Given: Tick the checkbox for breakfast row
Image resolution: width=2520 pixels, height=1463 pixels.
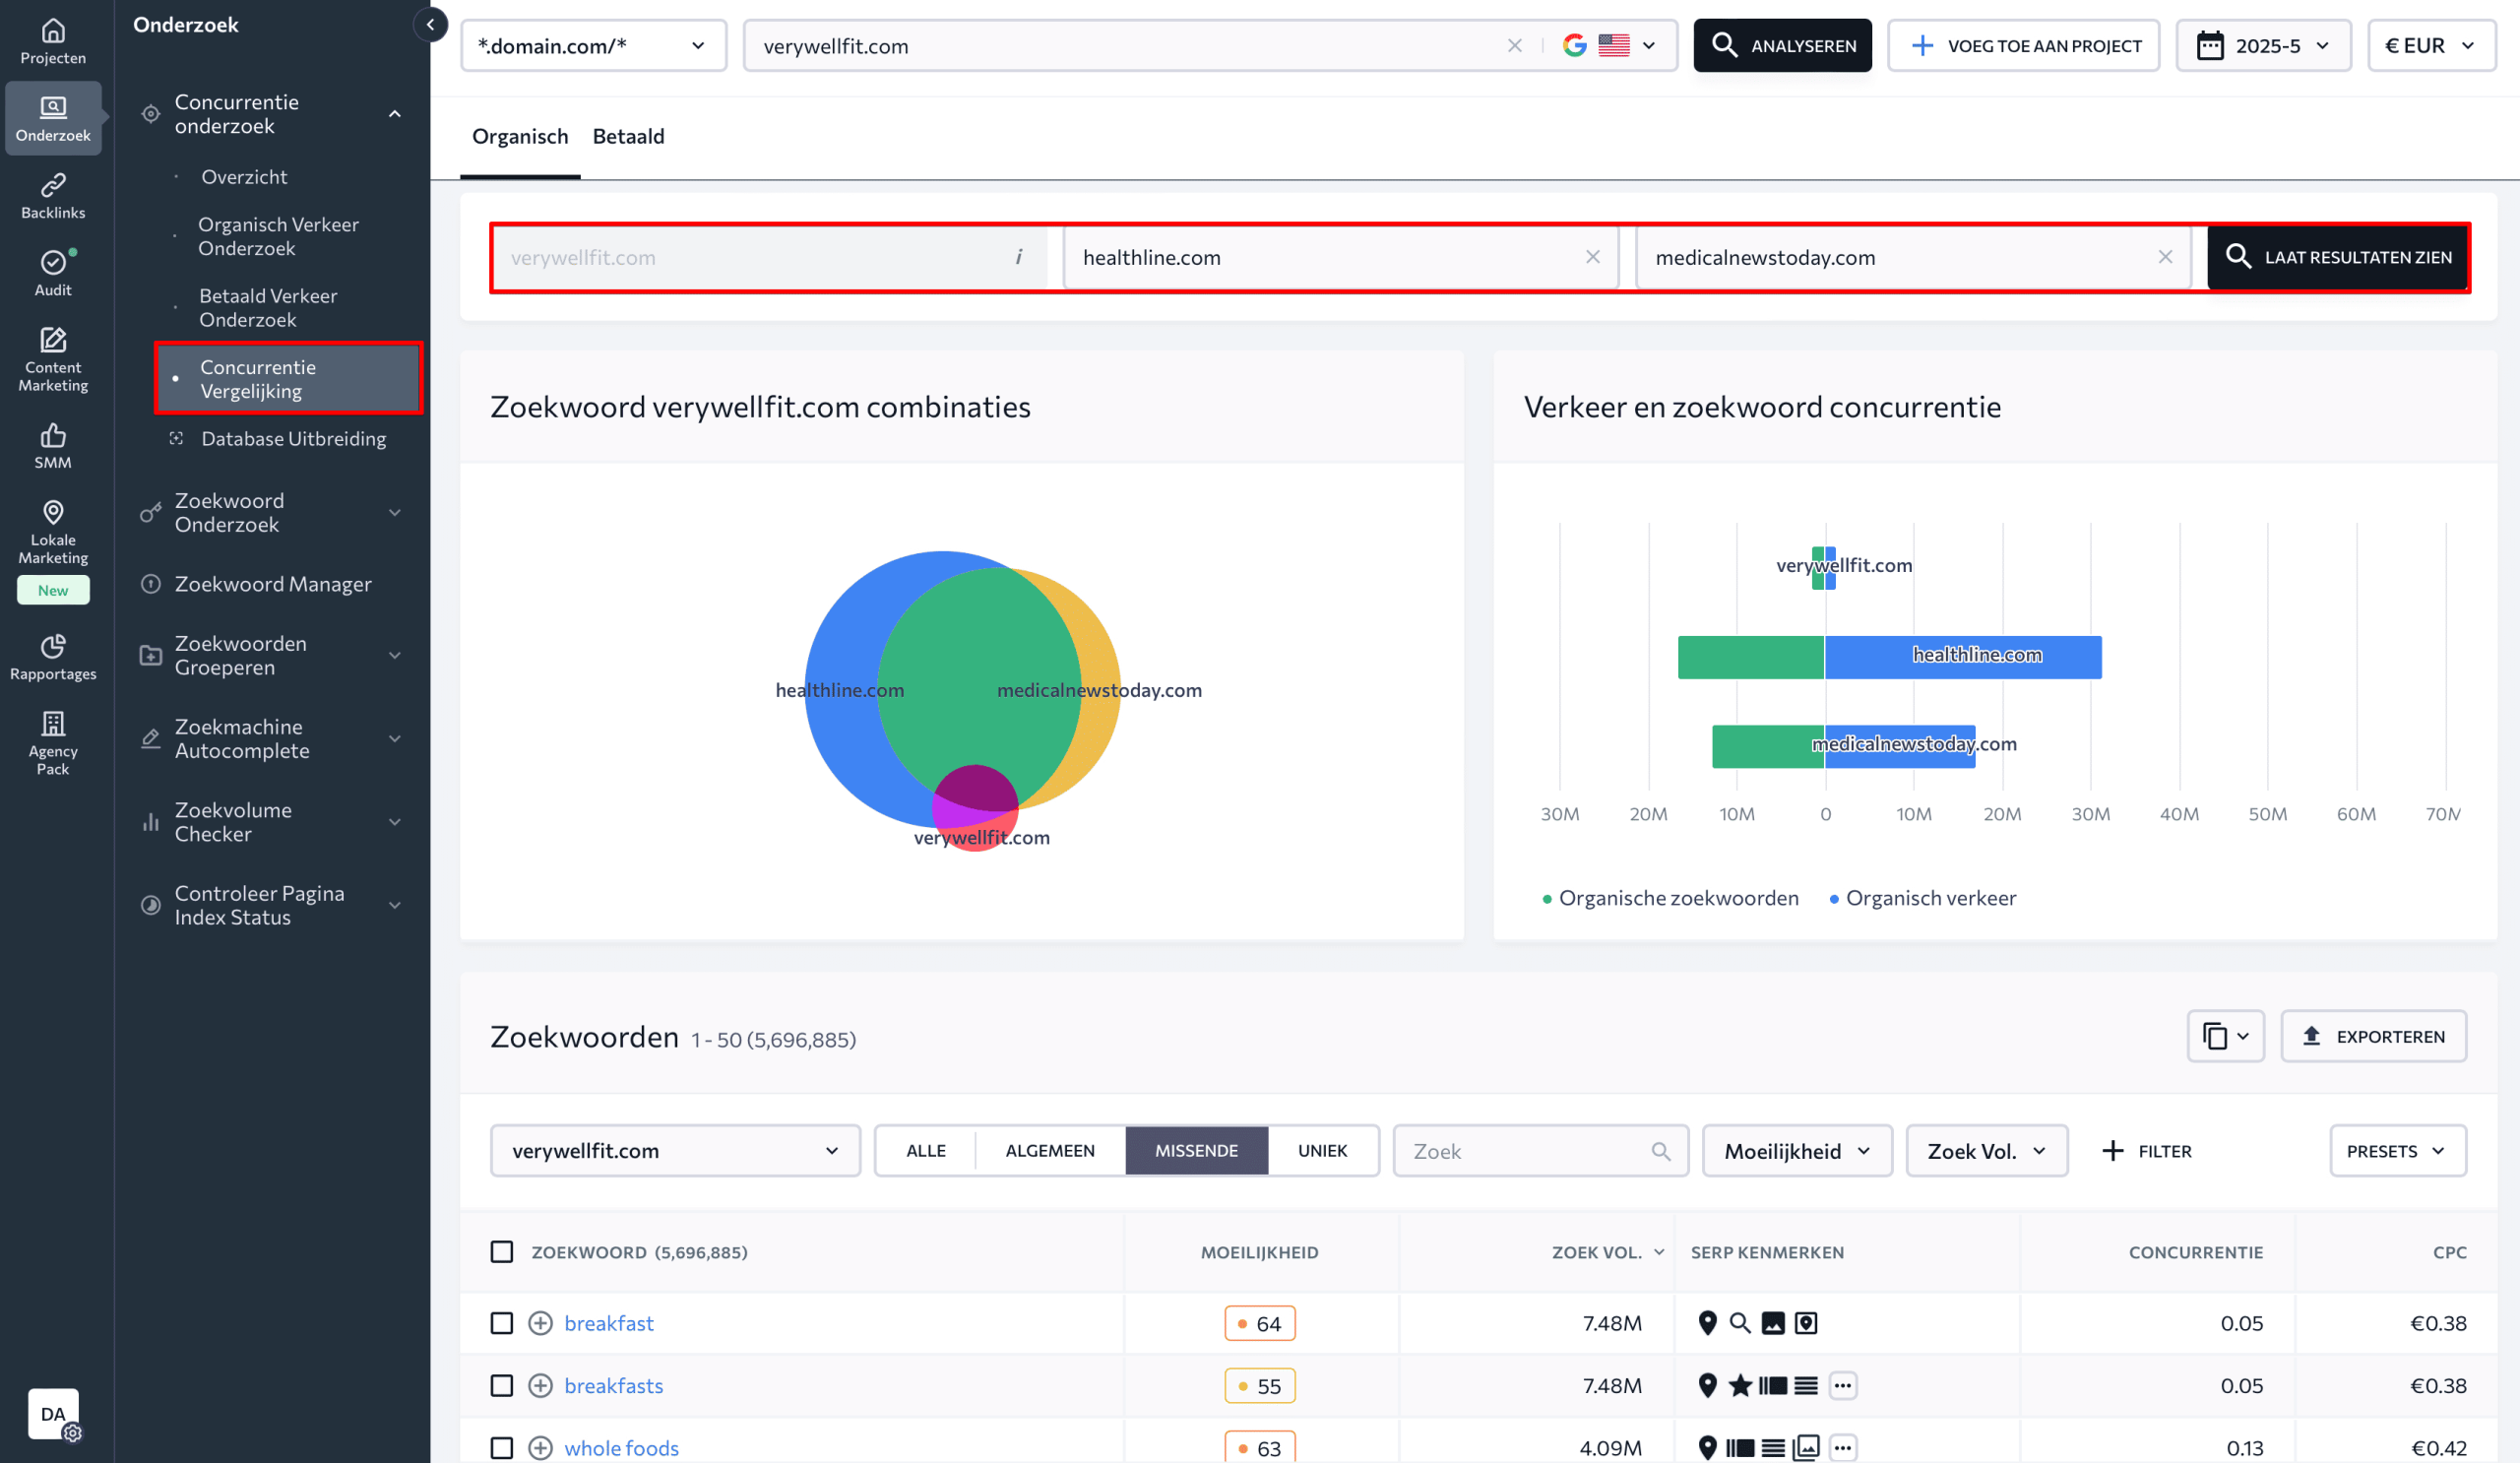Looking at the screenshot, I should point(502,1323).
